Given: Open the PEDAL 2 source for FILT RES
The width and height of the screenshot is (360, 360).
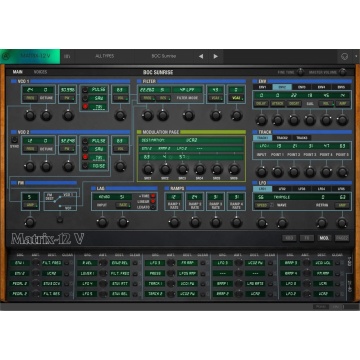Looking at the screenshot, I should click(19, 294).
